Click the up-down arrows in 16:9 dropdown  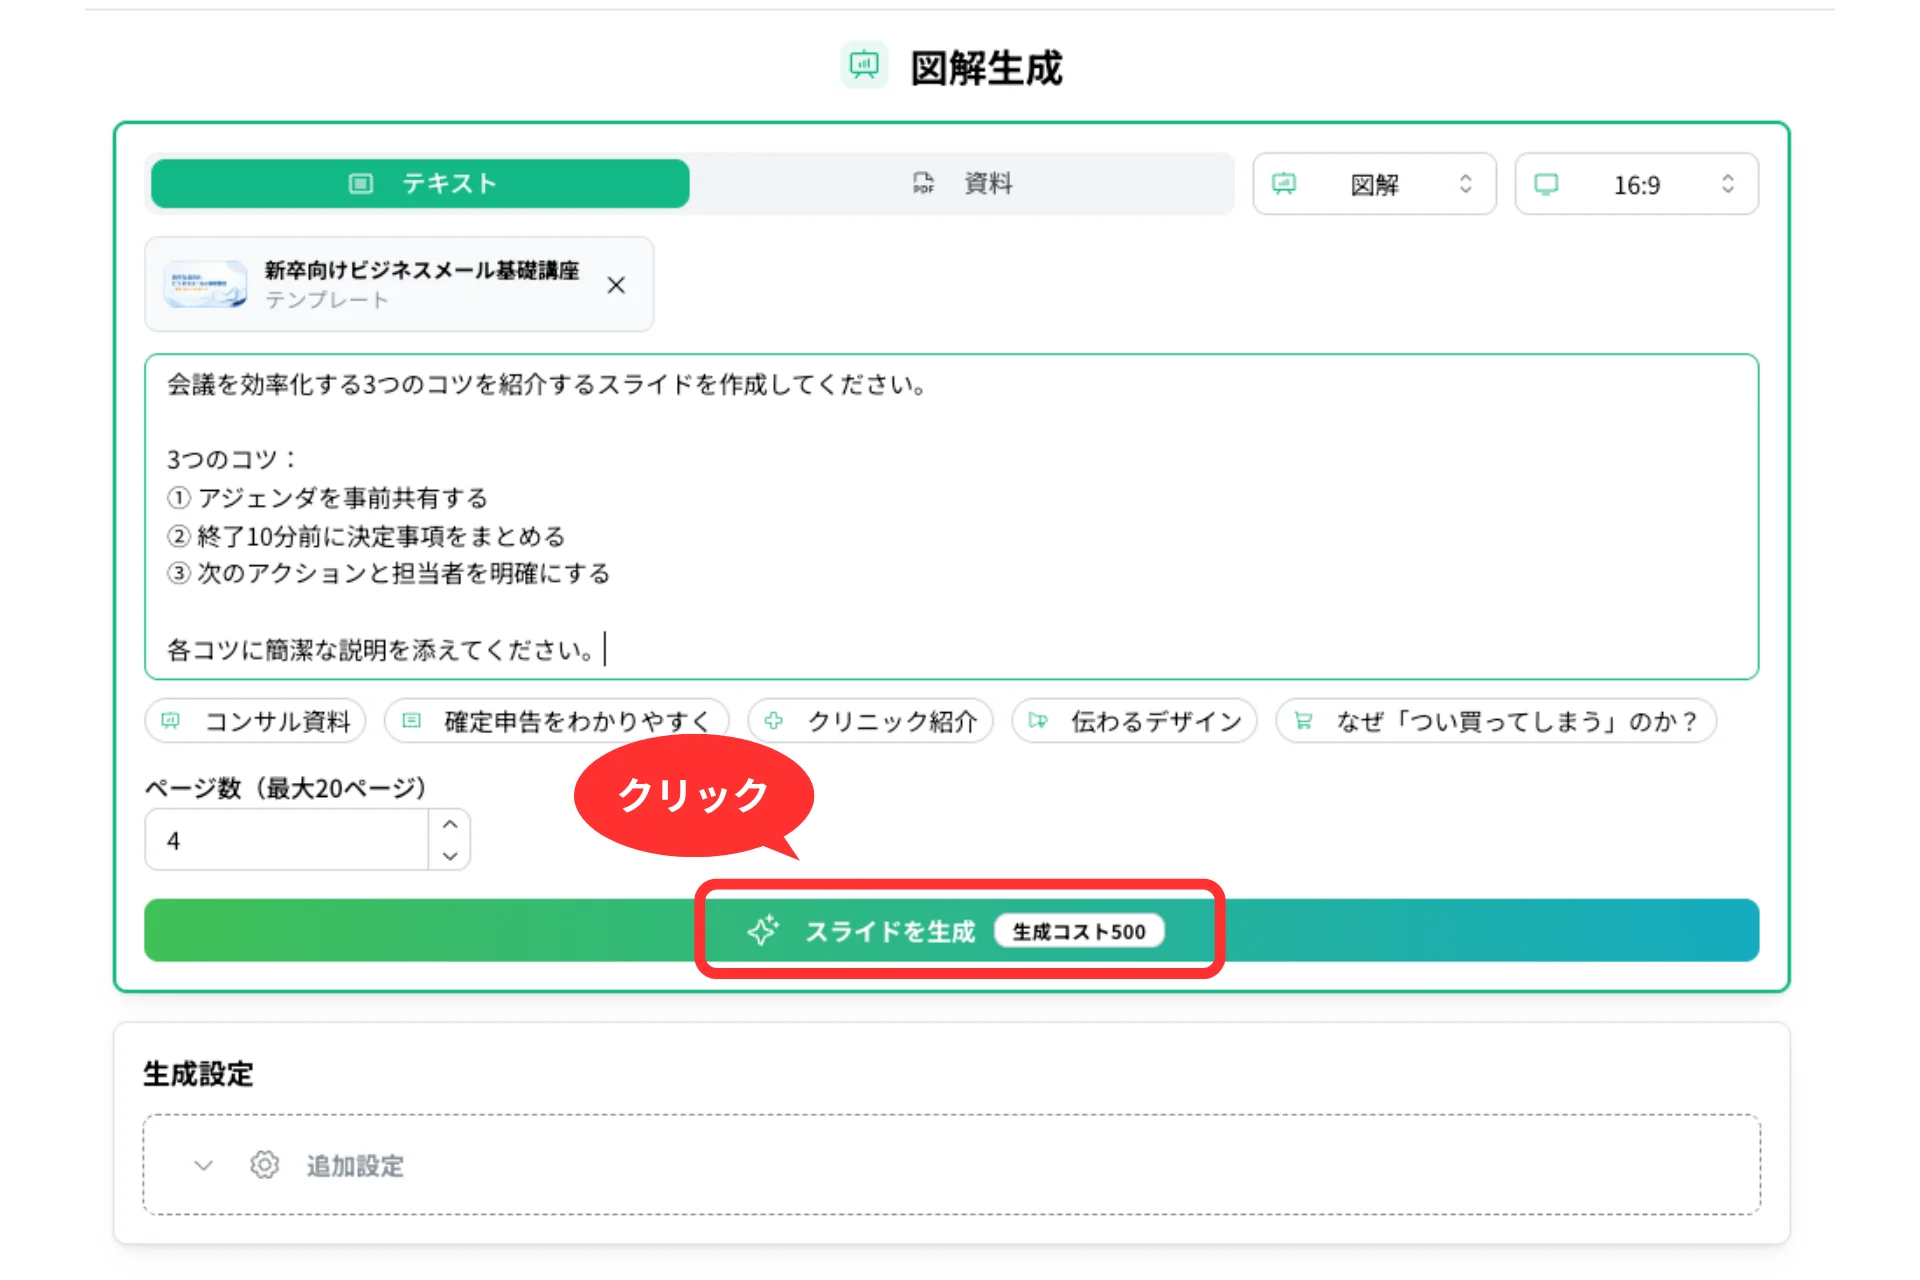pos(1727,184)
